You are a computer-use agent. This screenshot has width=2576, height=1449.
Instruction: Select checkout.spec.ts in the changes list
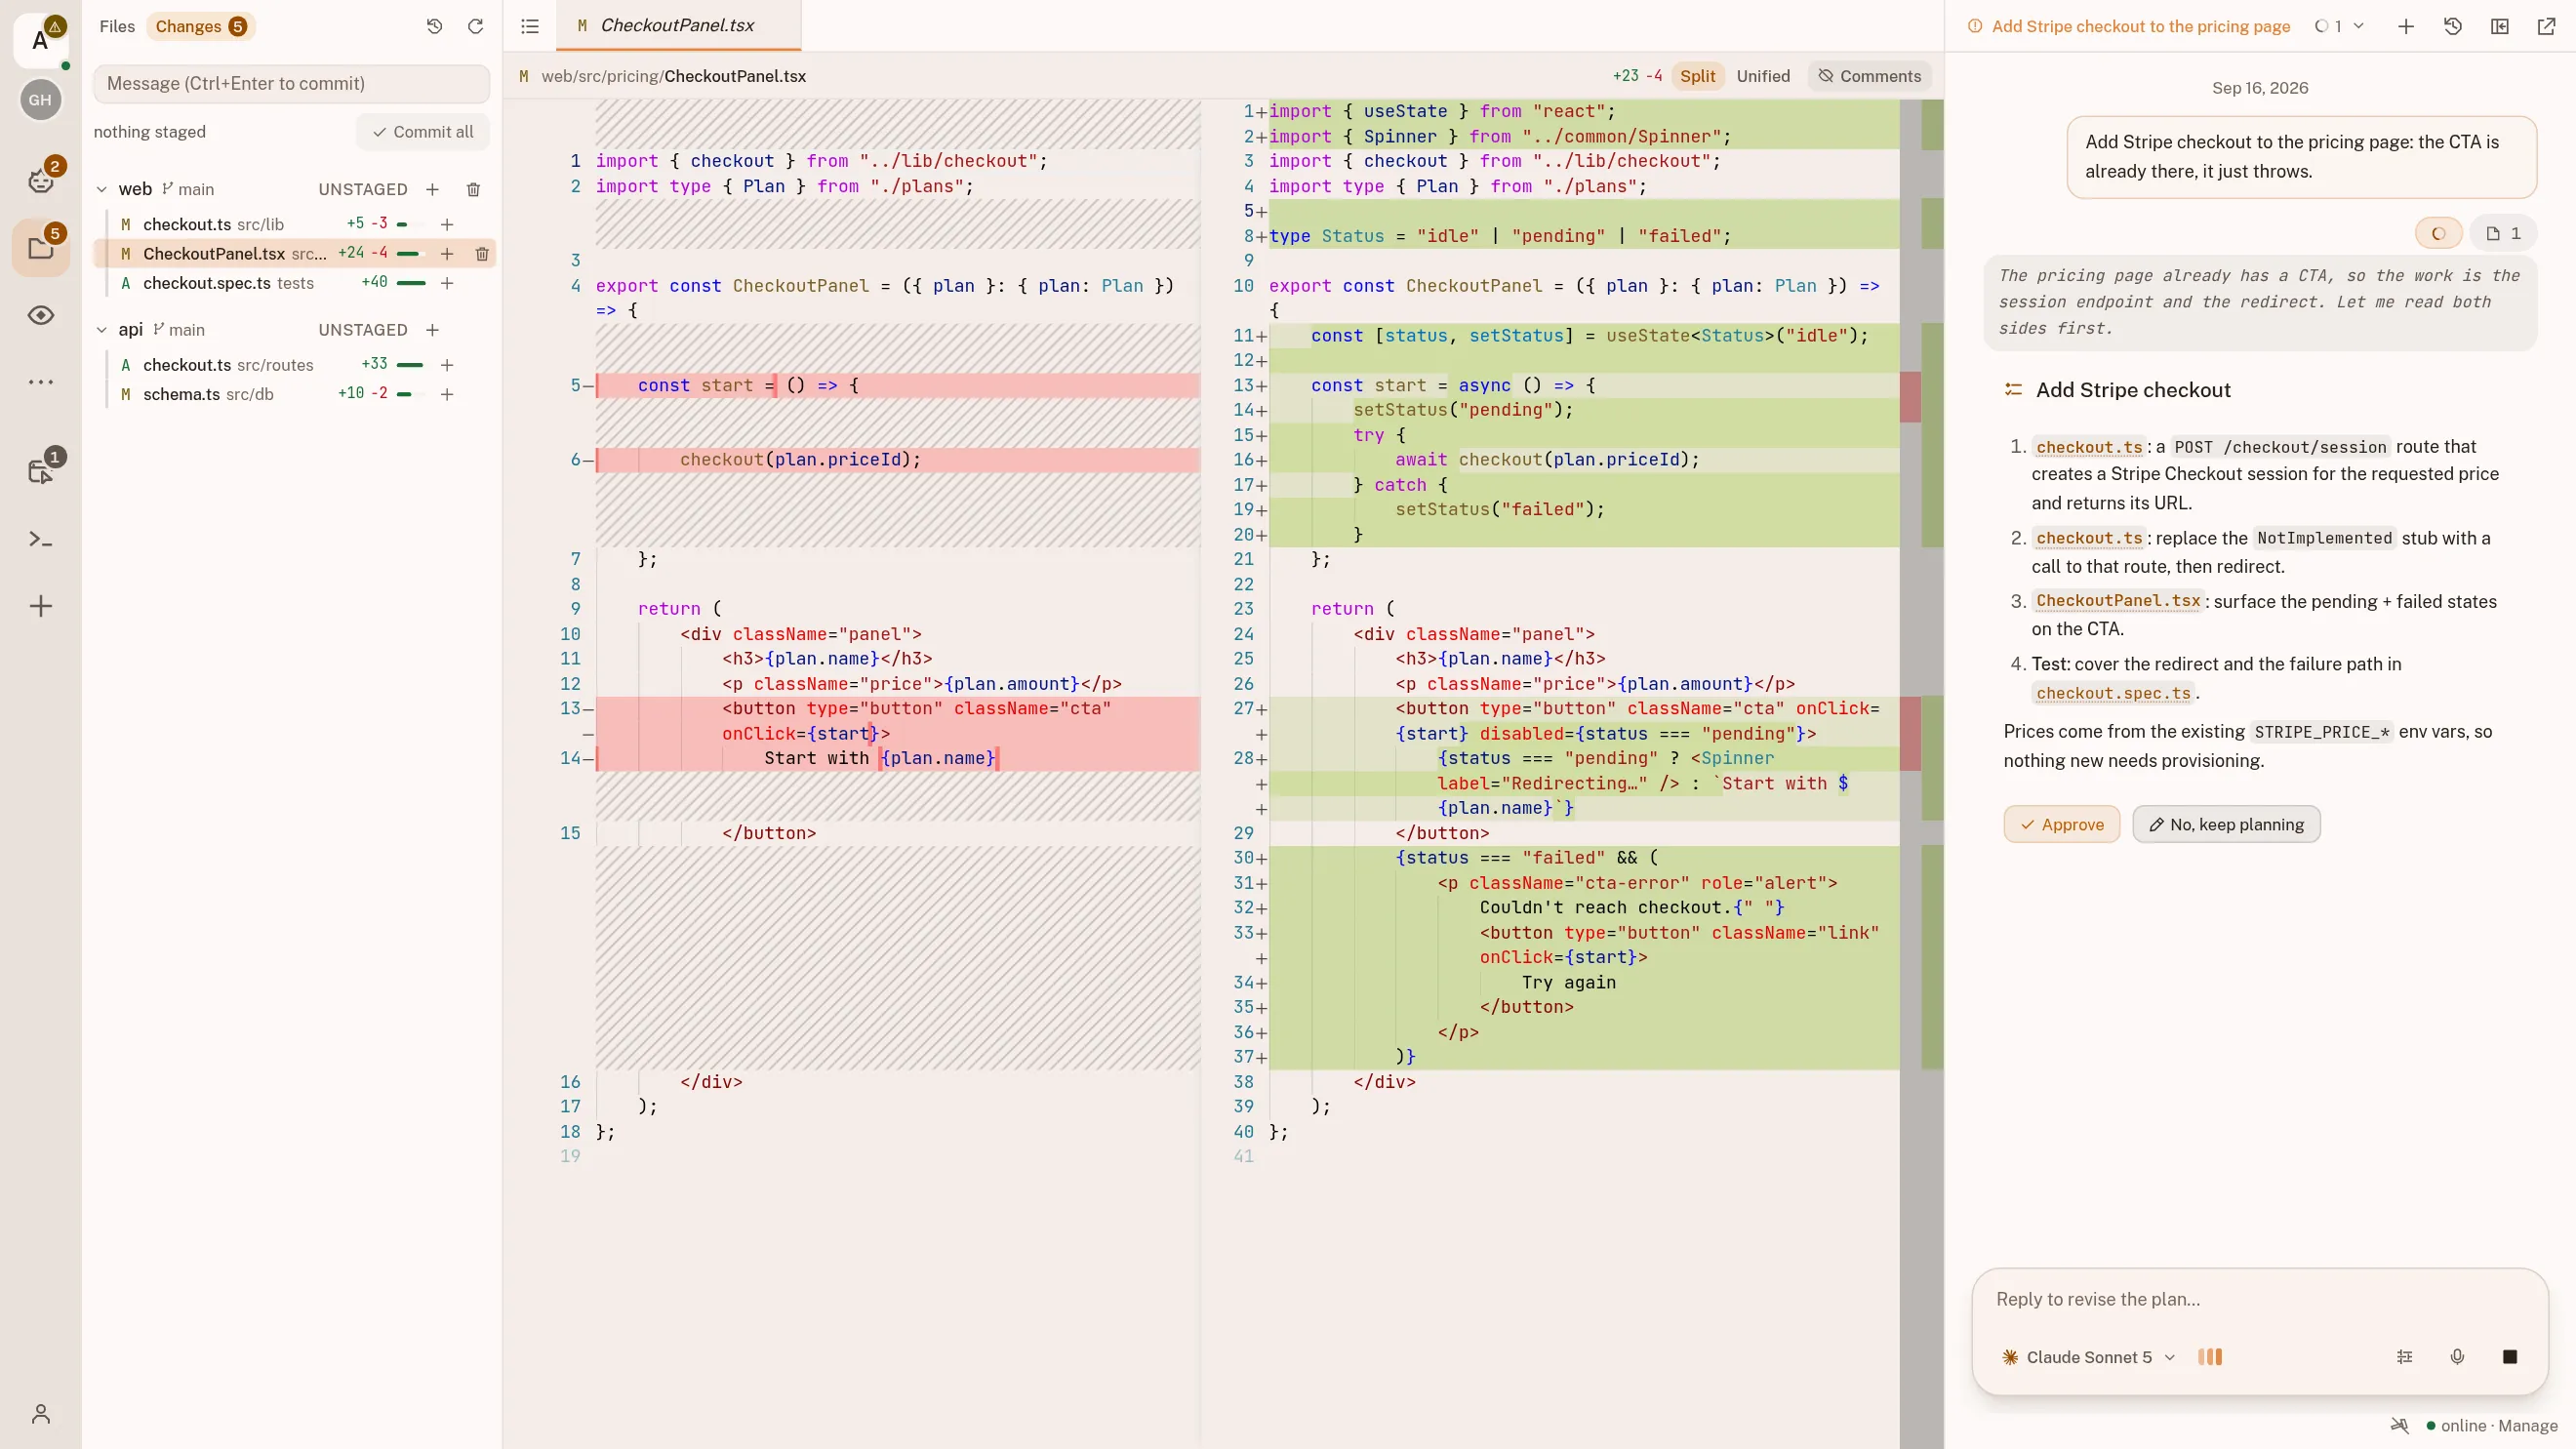coord(292,284)
